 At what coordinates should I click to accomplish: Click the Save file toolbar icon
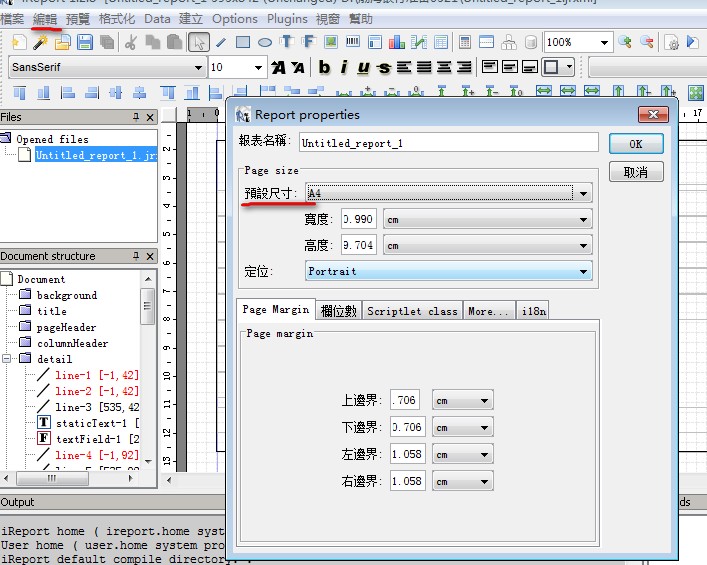point(85,42)
